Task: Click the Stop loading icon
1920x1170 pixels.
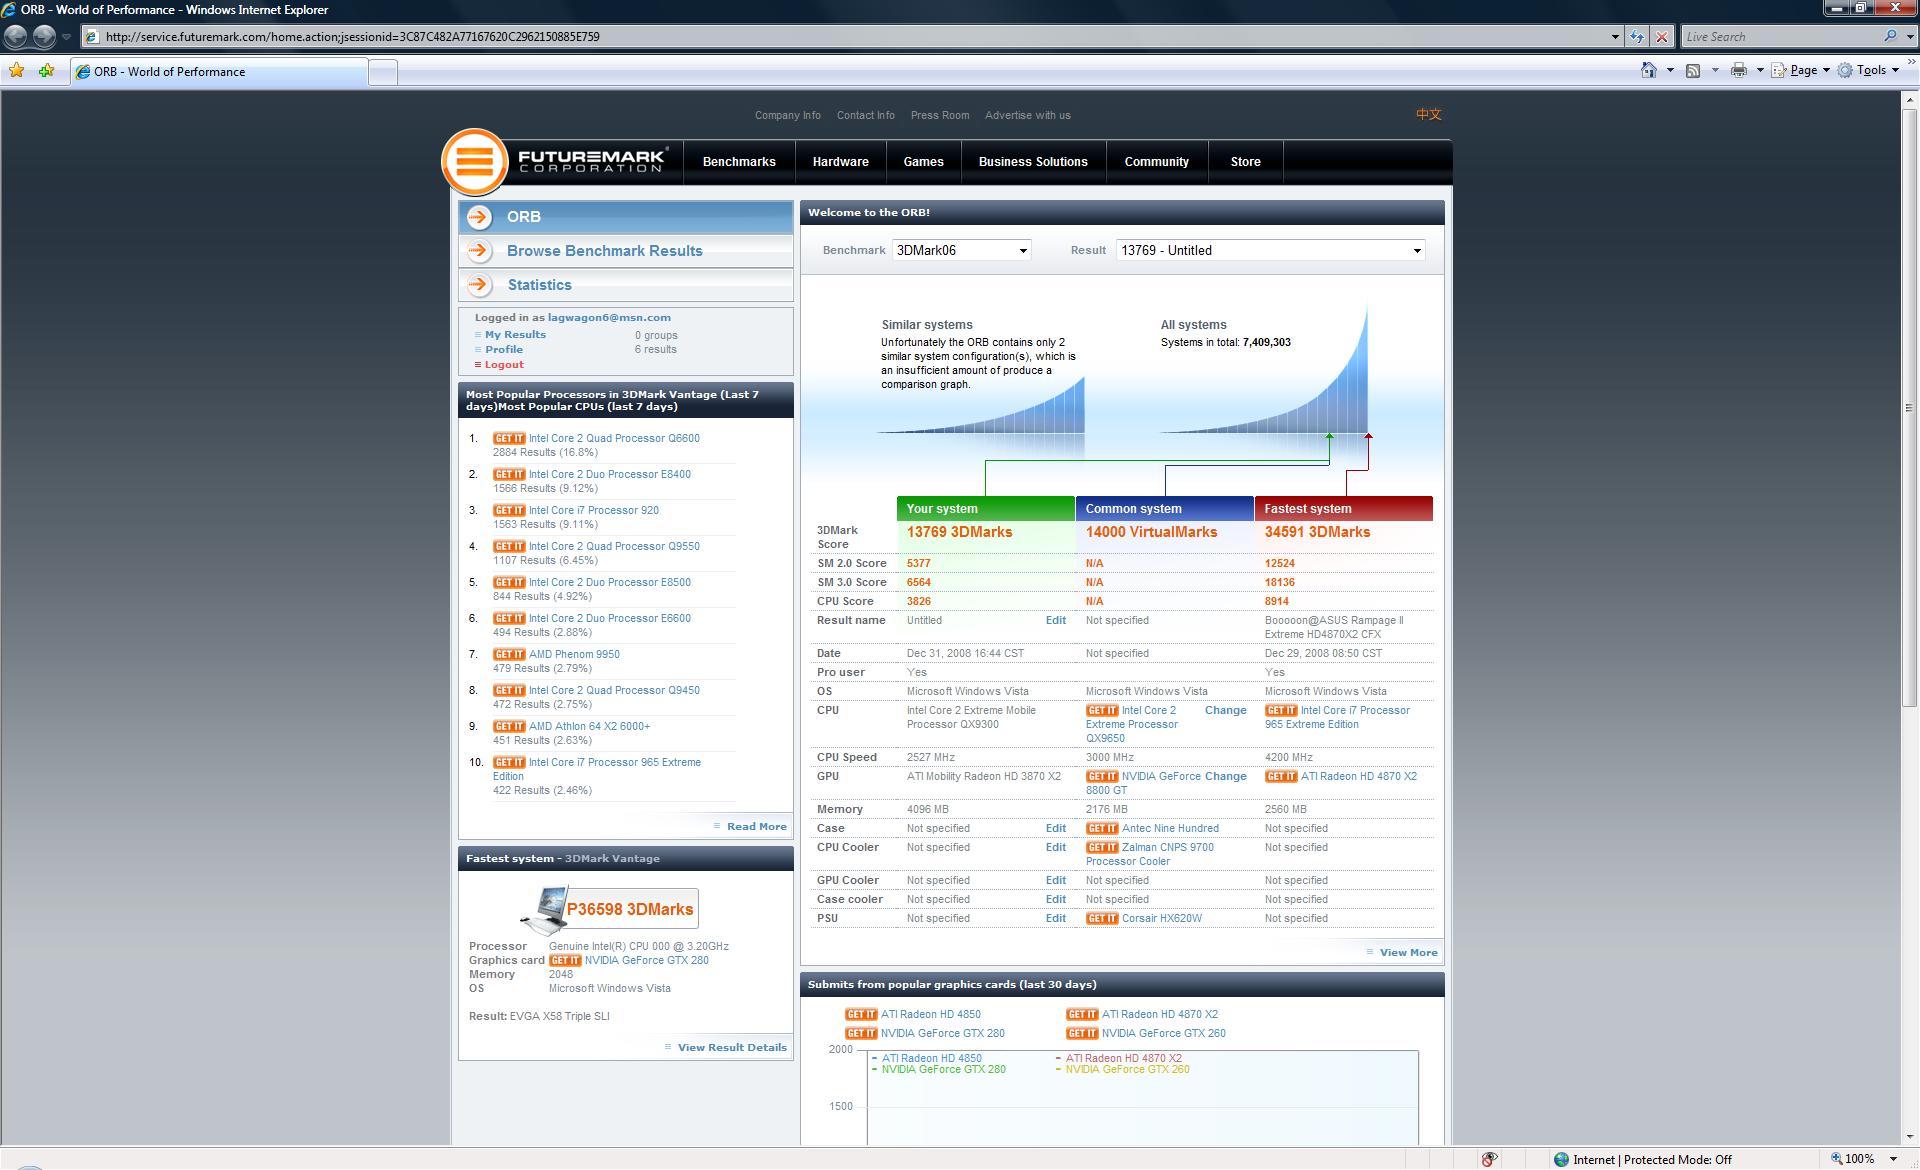Action: coord(1661,37)
